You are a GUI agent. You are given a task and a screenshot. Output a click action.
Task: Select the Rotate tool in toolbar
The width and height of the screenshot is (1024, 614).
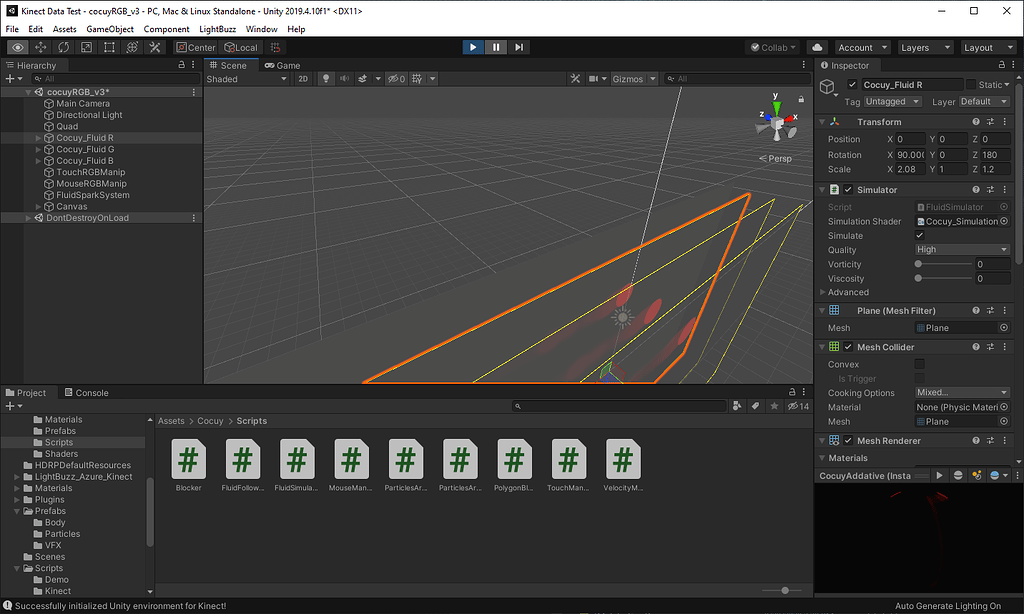click(63, 47)
